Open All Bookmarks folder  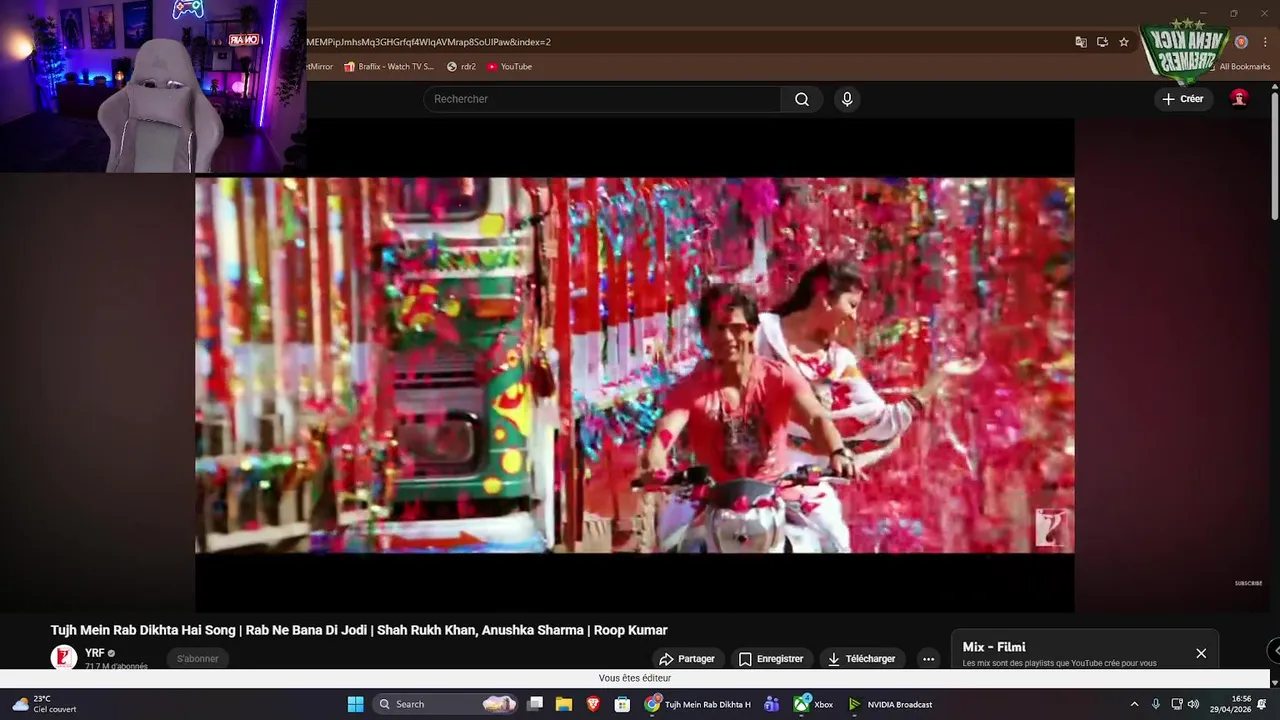click(1237, 66)
